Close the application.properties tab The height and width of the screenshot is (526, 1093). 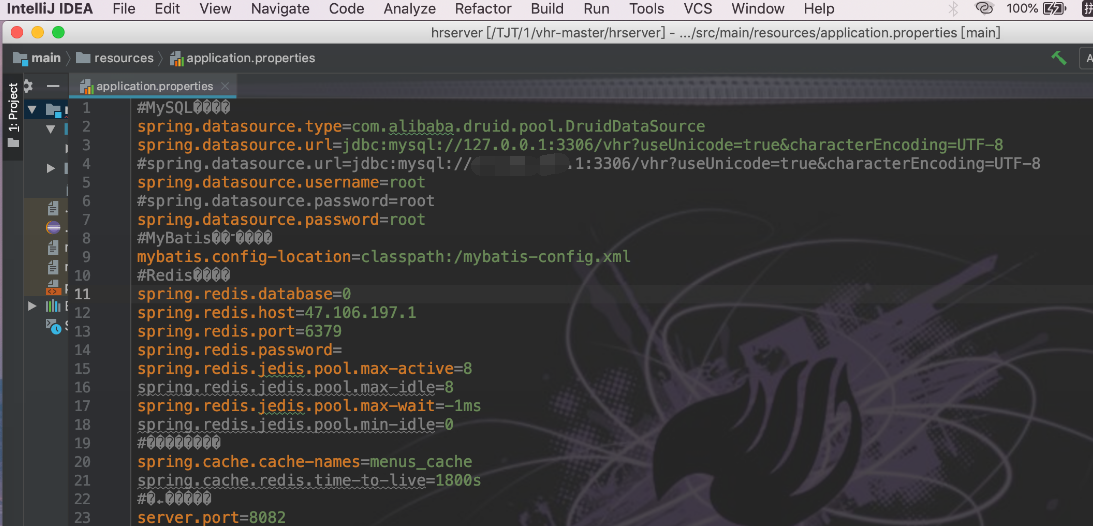(x=226, y=86)
